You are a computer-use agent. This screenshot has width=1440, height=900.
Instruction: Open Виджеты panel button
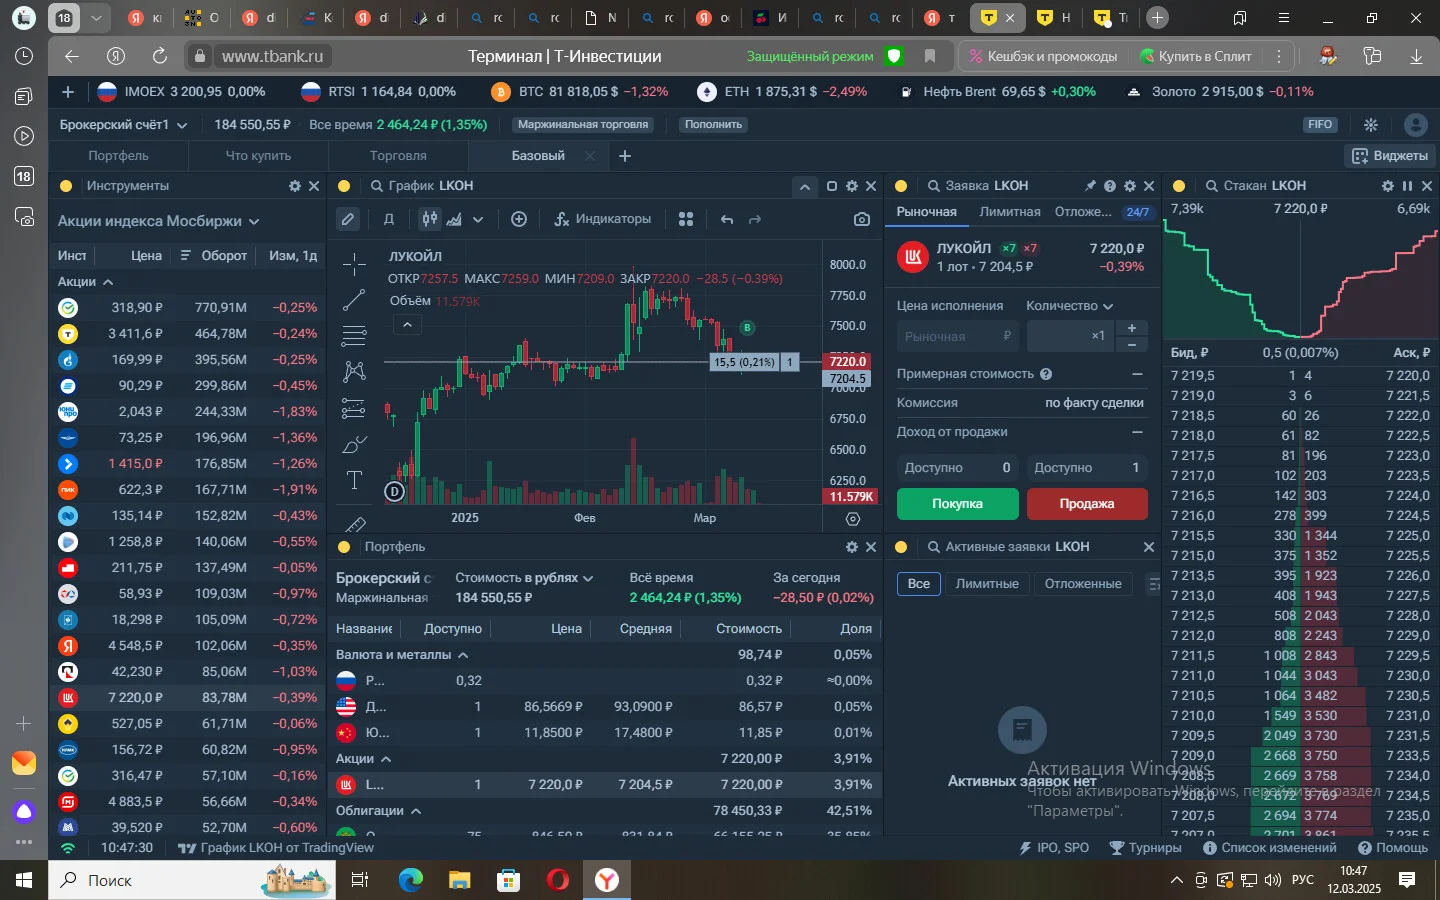pyautogui.click(x=1390, y=156)
